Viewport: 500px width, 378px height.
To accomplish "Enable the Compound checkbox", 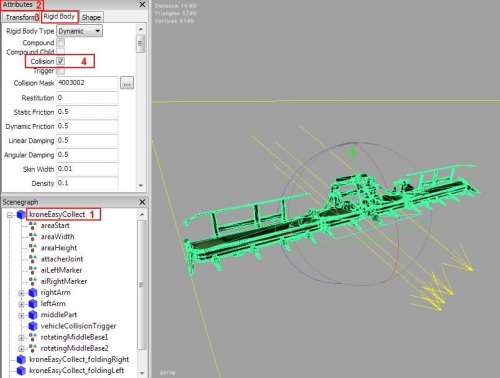I will (61, 42).
